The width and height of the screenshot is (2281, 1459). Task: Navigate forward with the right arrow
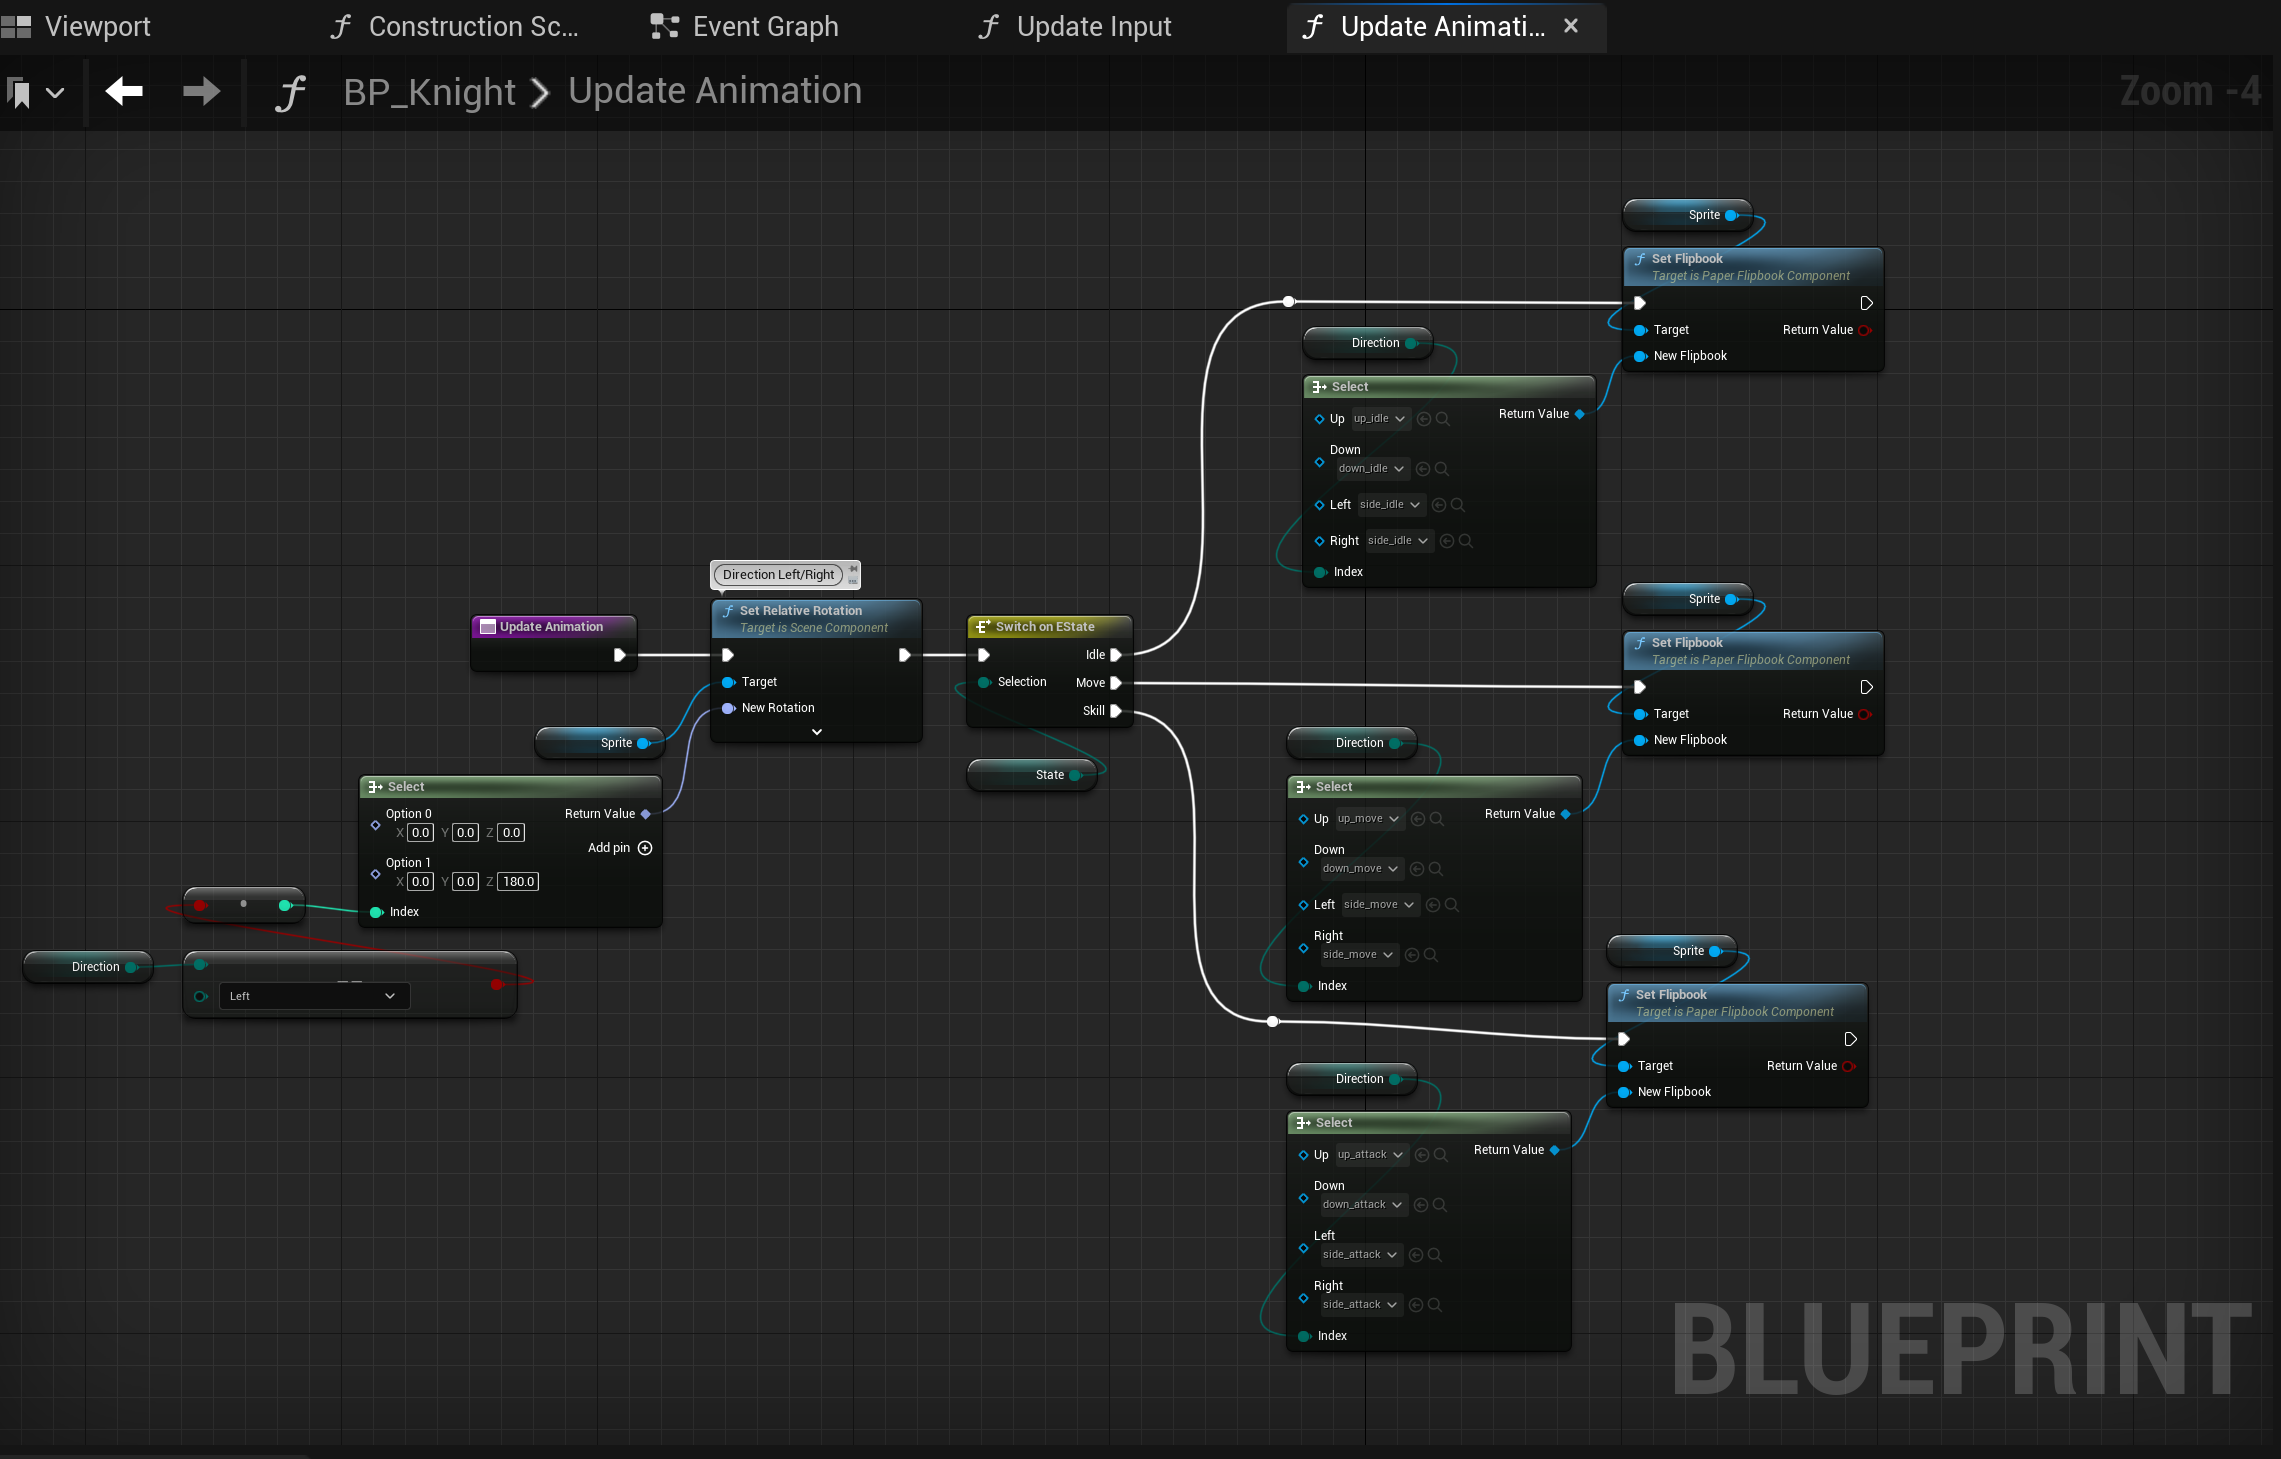(201, 92)
